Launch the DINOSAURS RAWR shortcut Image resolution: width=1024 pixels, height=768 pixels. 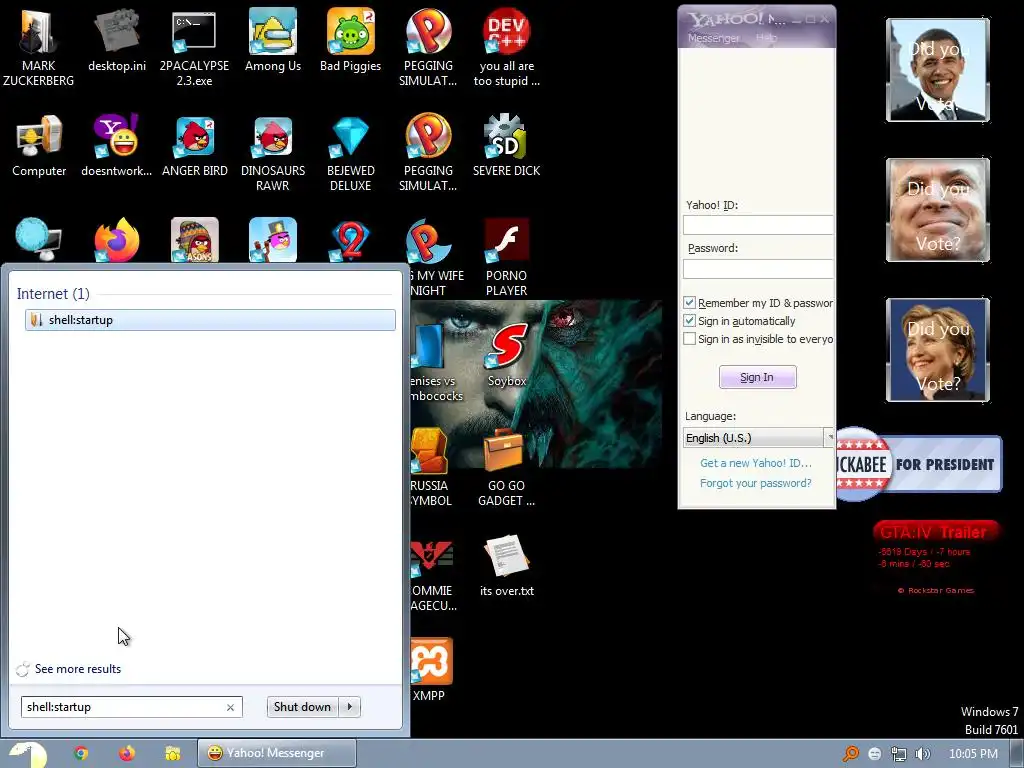[x=272, y=152]
